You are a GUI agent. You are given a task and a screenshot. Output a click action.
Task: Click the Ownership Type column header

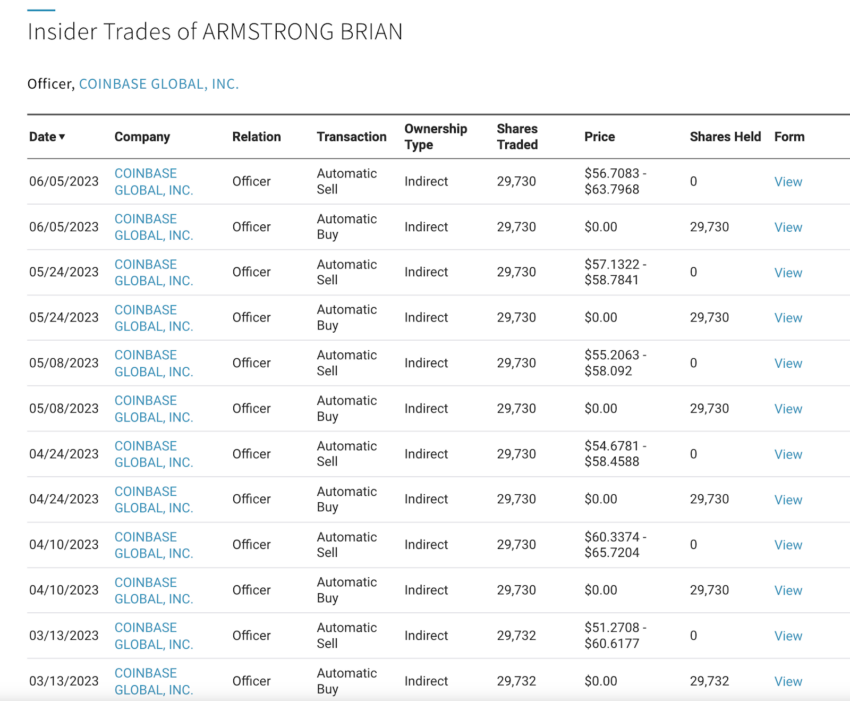coord(435,137)
